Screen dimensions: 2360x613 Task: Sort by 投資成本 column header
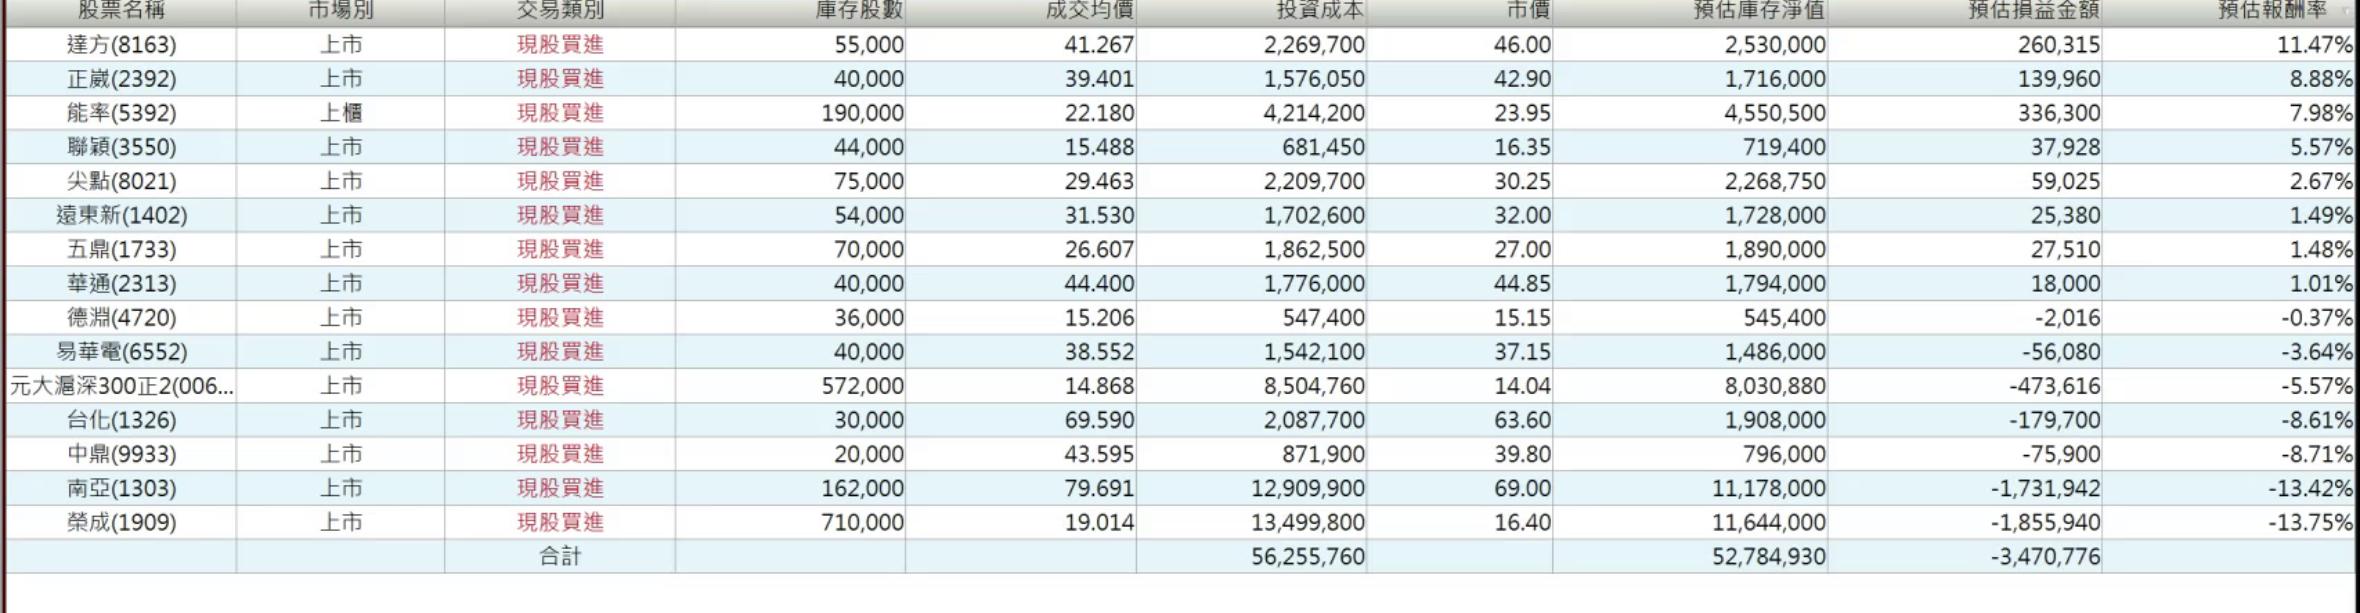pyautogui.click(x=1320, y=11)
